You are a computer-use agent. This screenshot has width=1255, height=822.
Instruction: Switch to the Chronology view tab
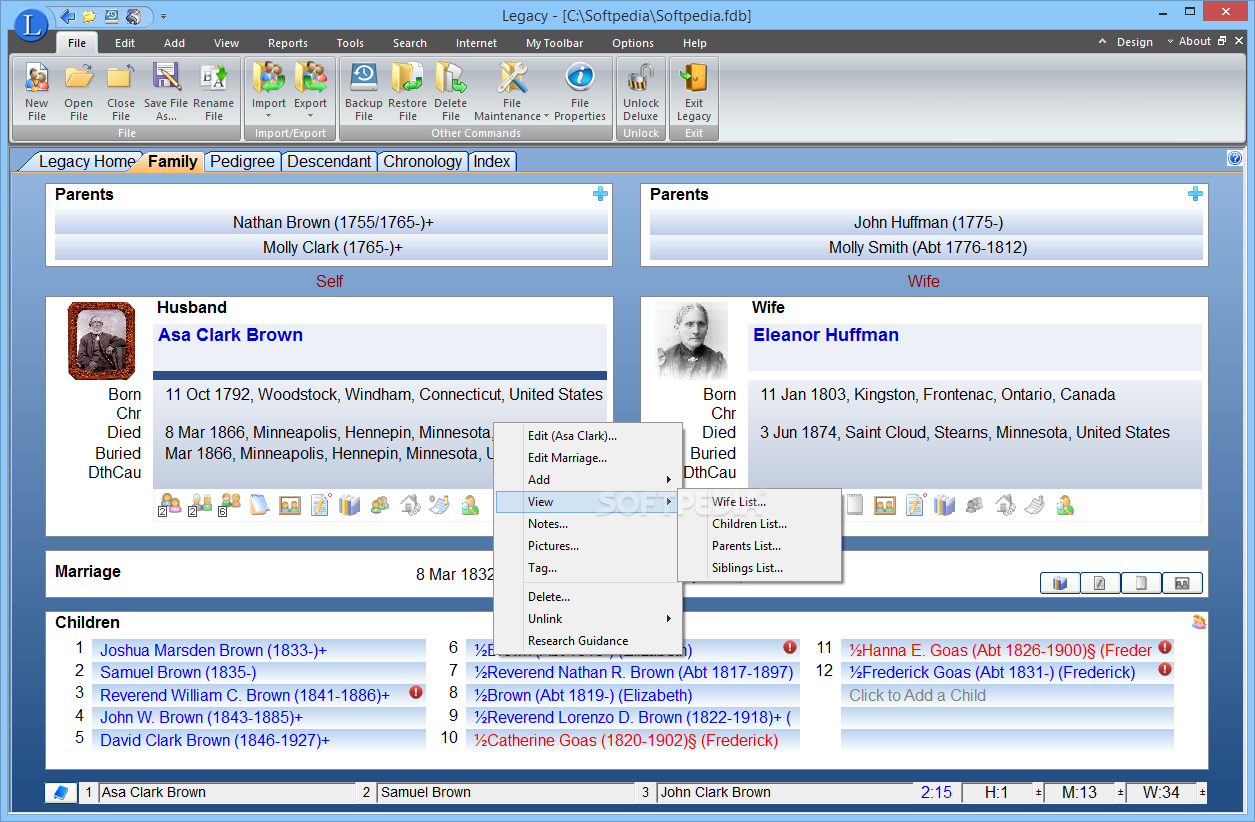[422, 161]
